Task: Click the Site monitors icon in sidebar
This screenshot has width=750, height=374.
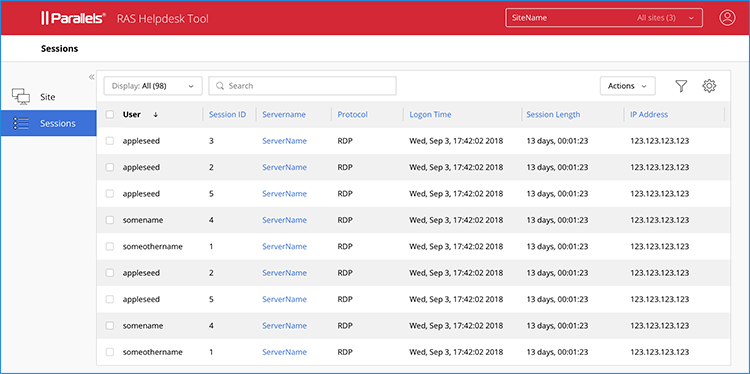Action: coord(21,97)
